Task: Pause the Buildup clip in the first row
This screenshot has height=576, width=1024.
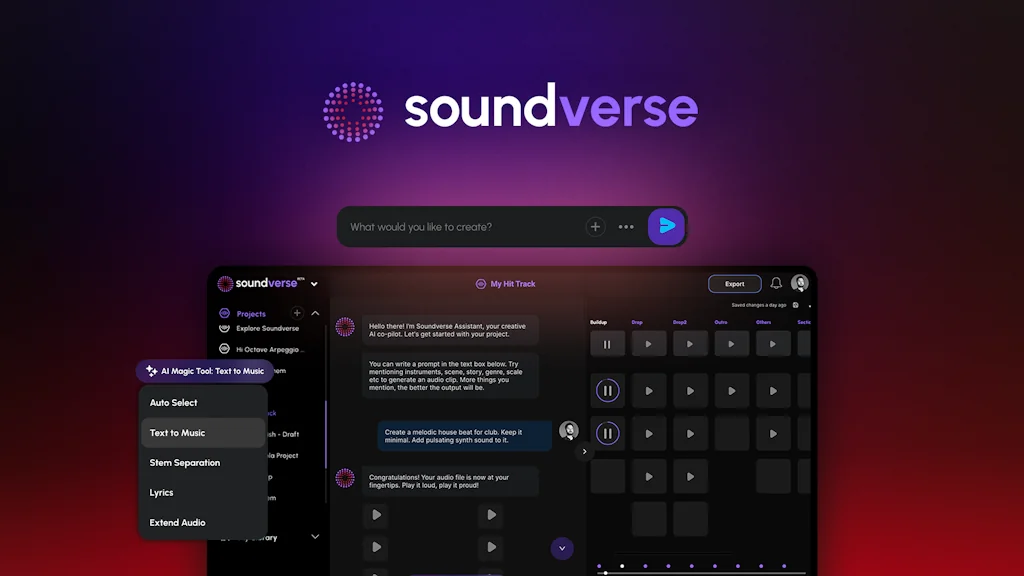Action: coord(608,343)
